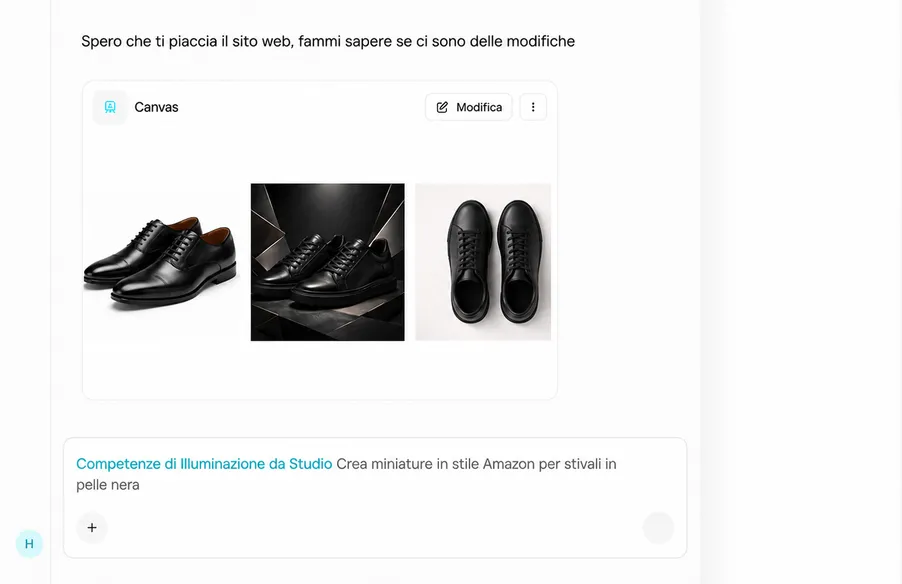This screenshot has width=902, height=584.
Task: Click the 'pelle nera' text line
Action: point(108,484)
